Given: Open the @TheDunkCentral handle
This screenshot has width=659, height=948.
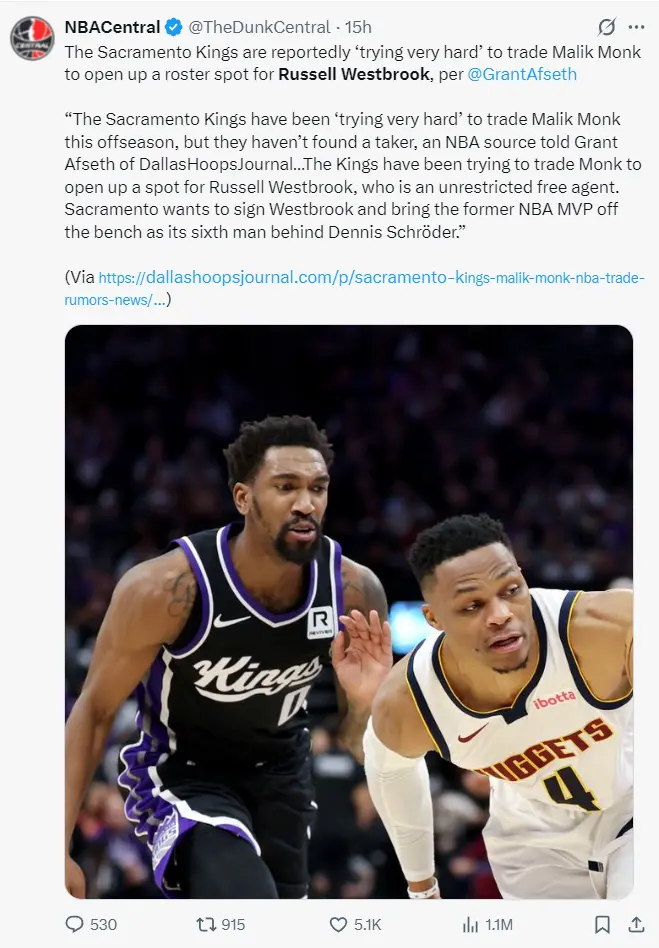Looking at the screenshot, I should pyautogui.click(x=259, y=27).
